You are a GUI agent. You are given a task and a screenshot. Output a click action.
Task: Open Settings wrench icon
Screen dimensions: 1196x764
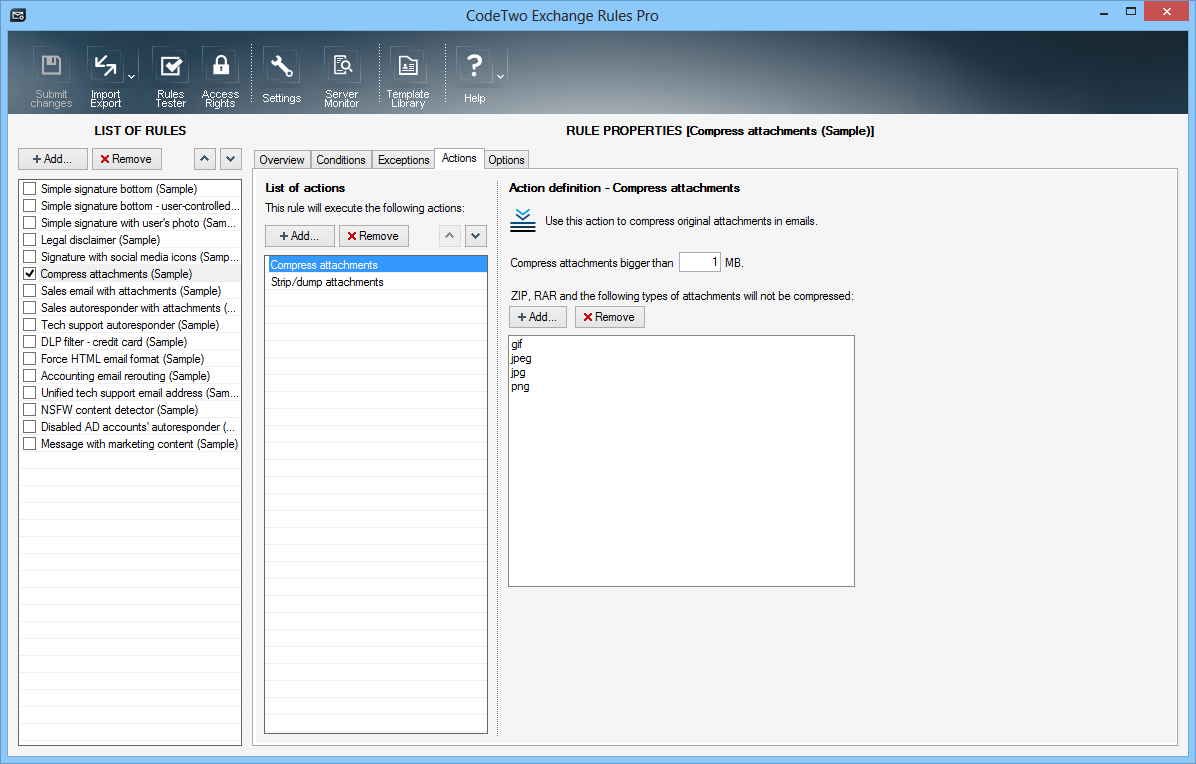point(281,75)
